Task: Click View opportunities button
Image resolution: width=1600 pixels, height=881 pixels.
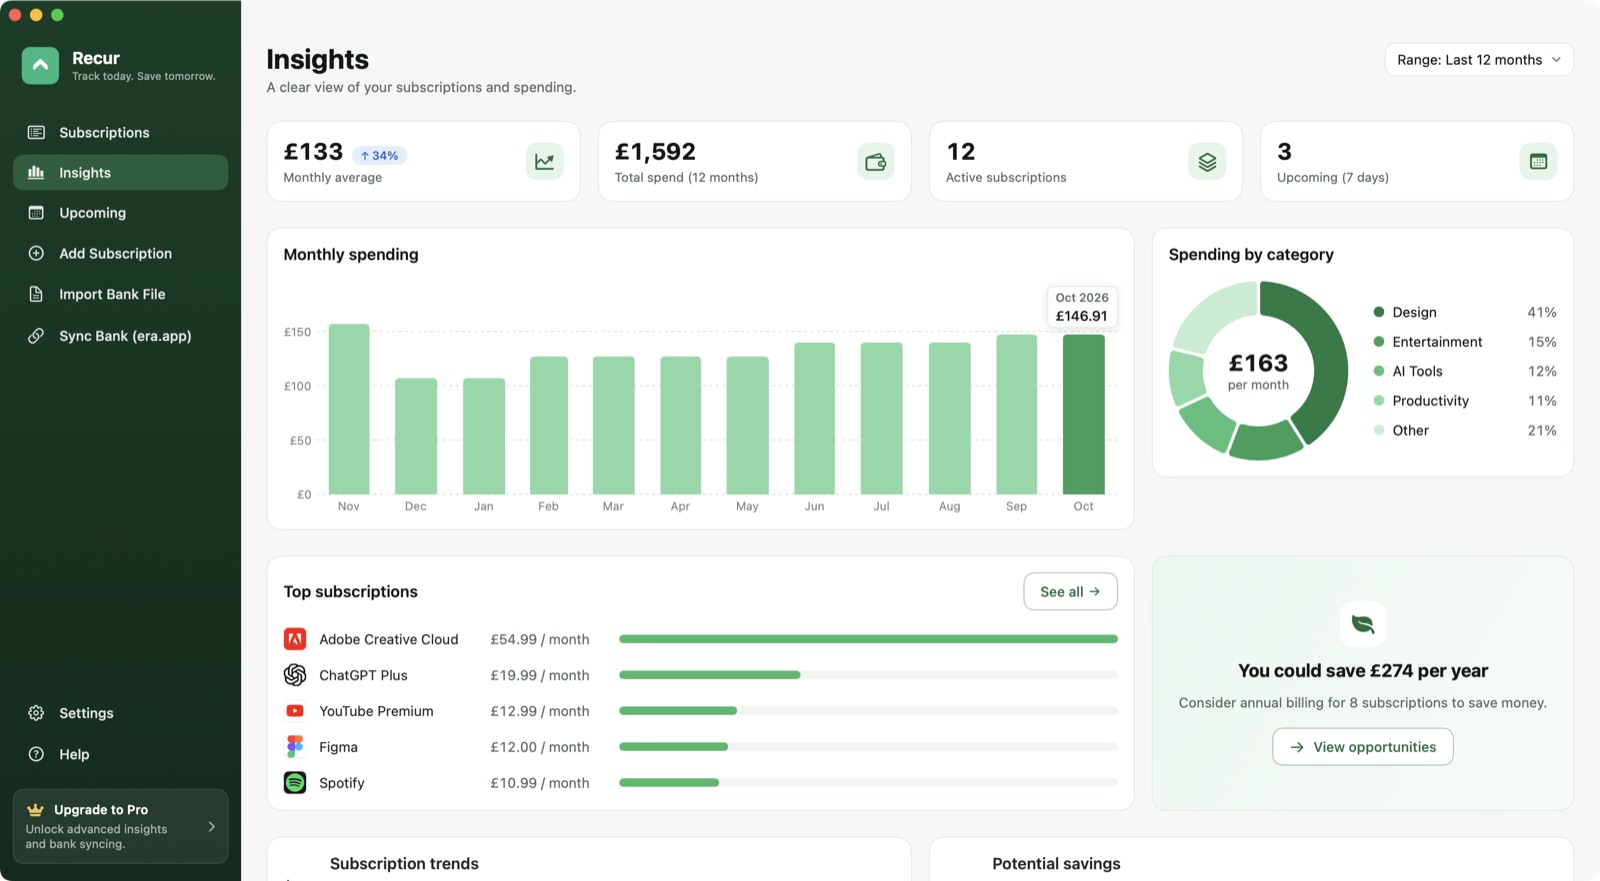Action: click(x=1362, y=747)
